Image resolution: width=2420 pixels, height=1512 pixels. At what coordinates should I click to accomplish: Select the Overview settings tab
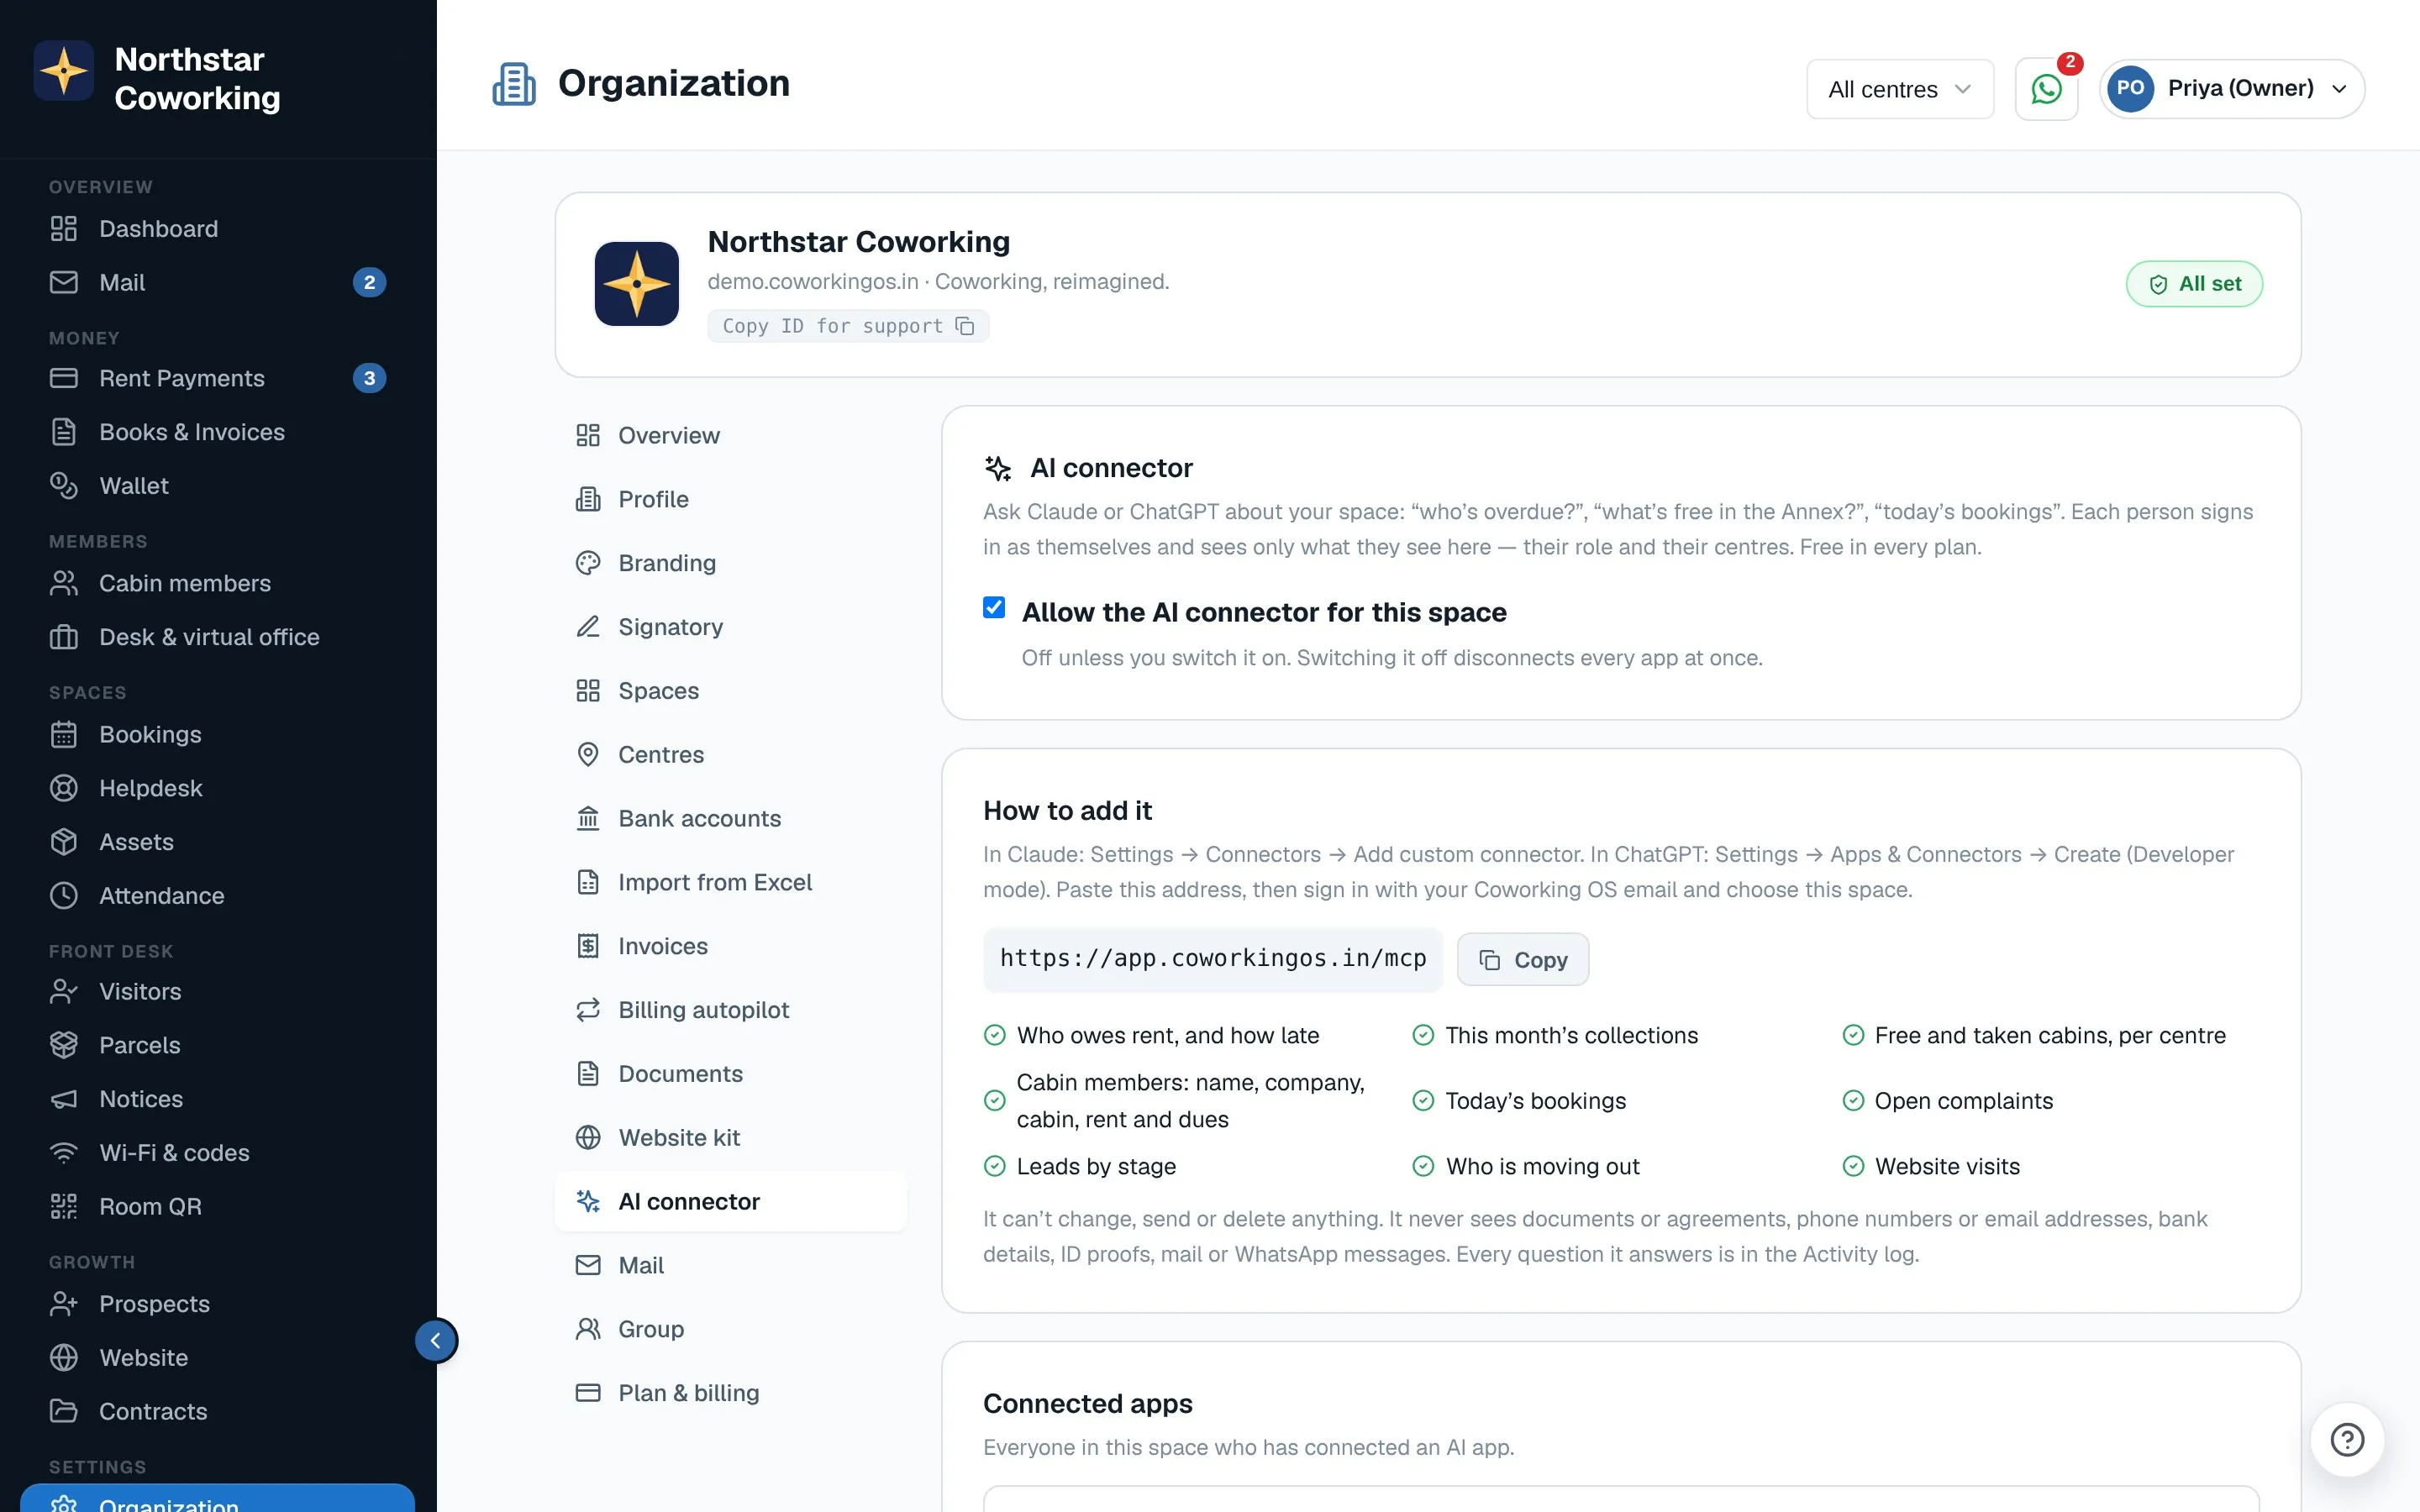731,435
